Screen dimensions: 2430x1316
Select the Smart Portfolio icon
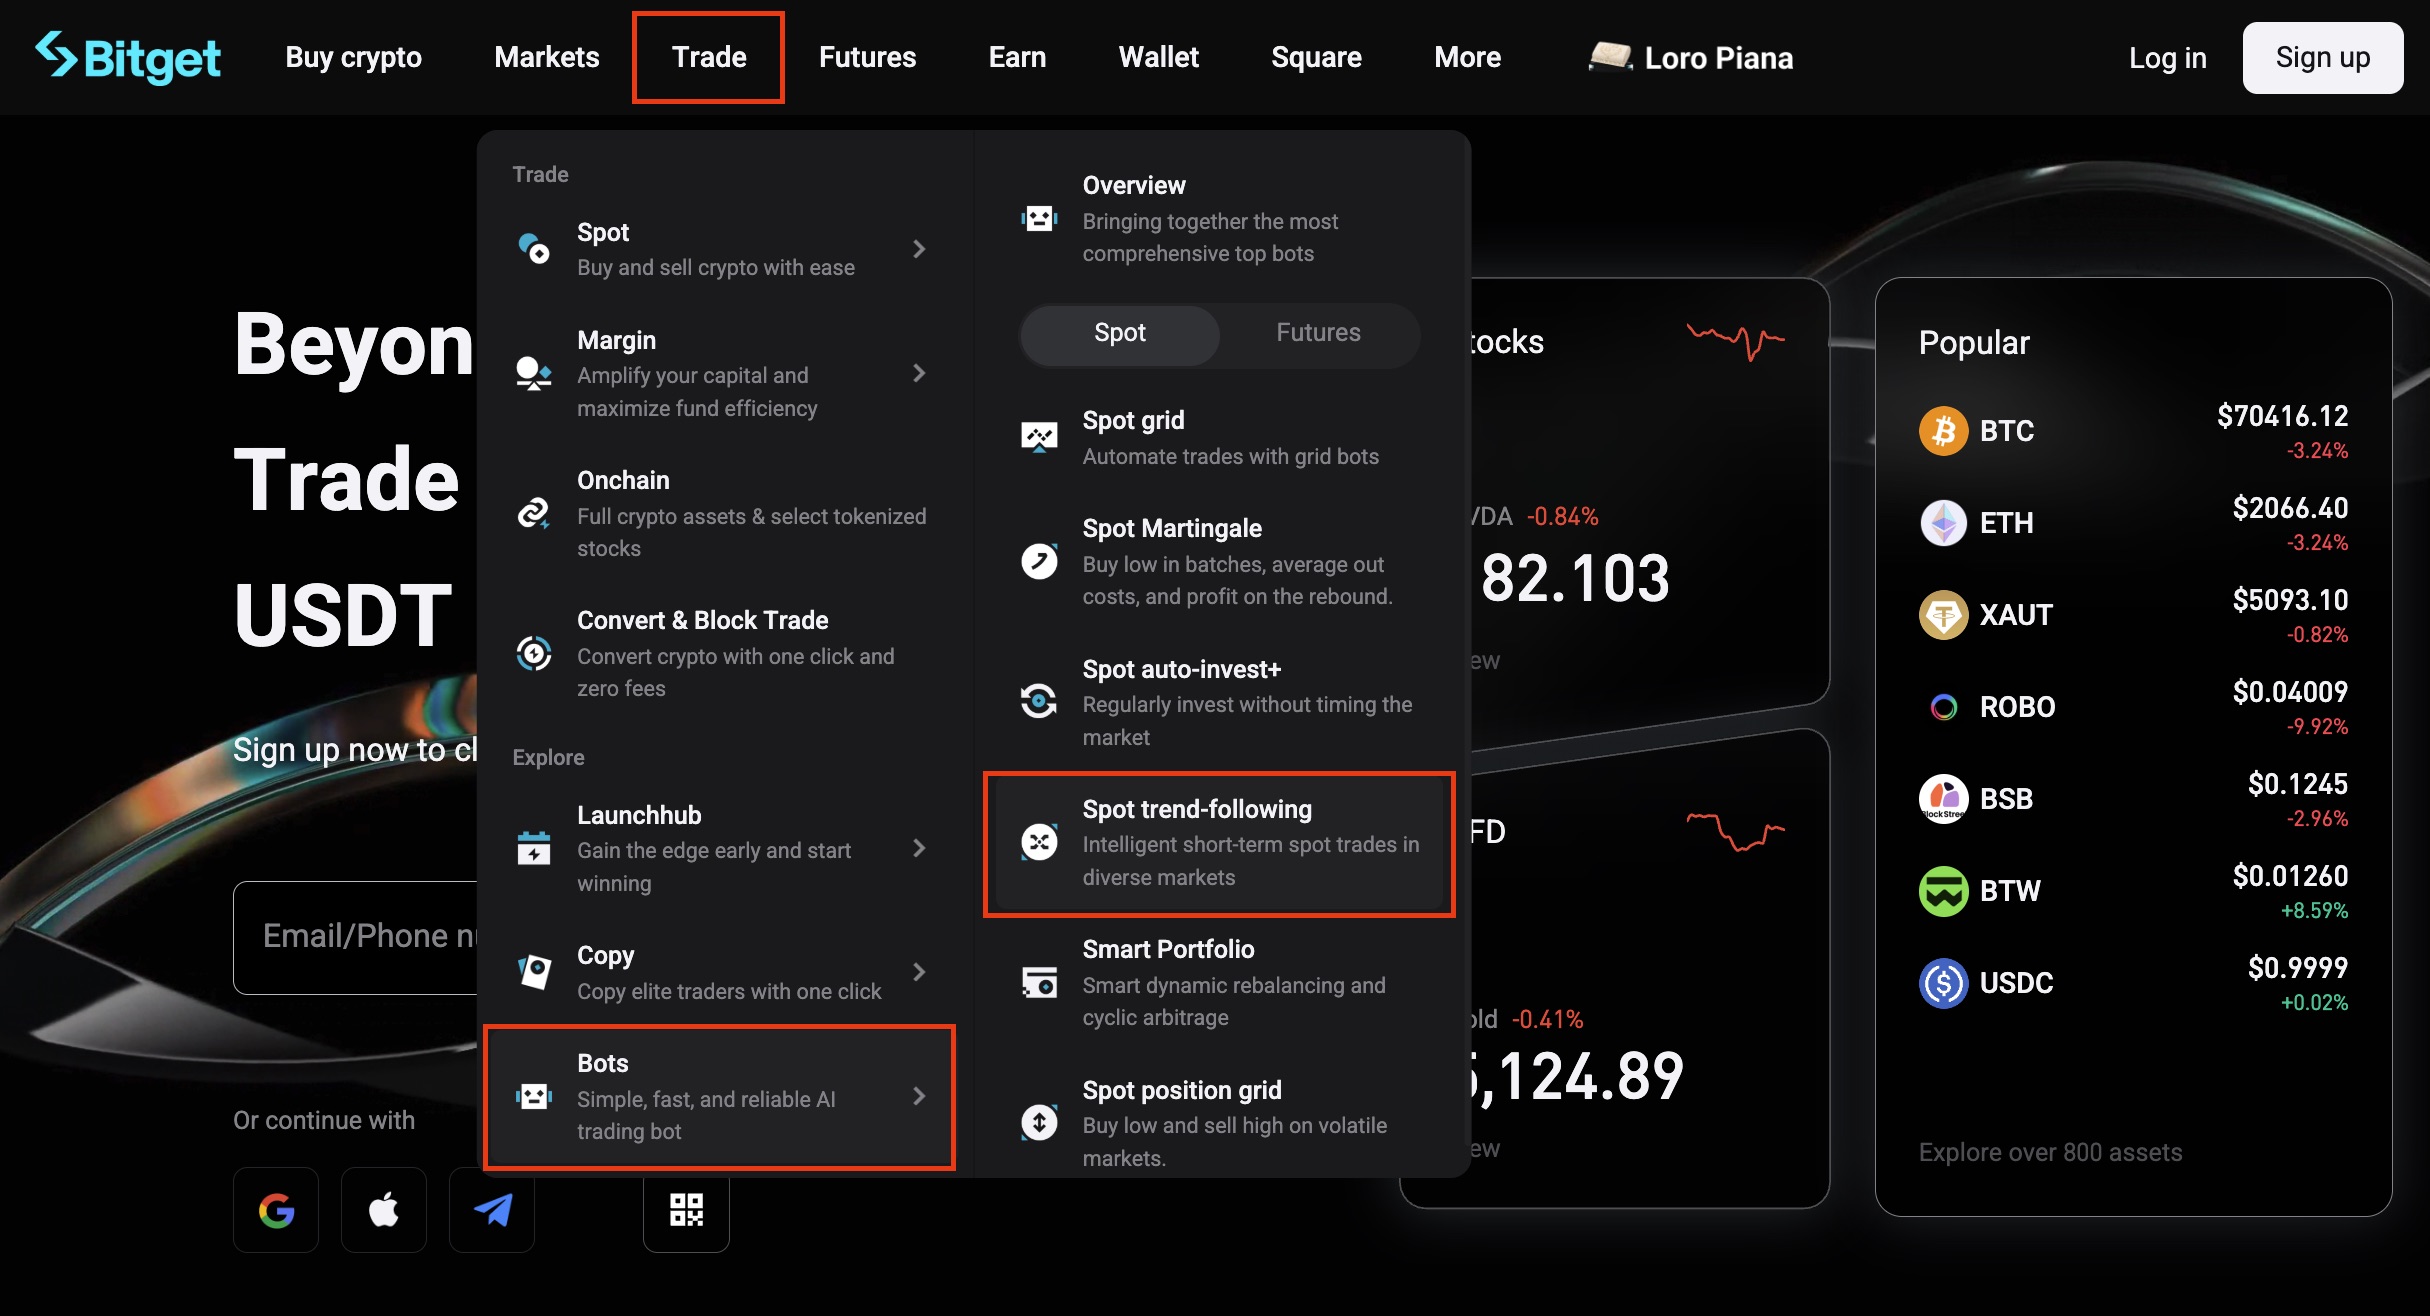point(1040,982)
